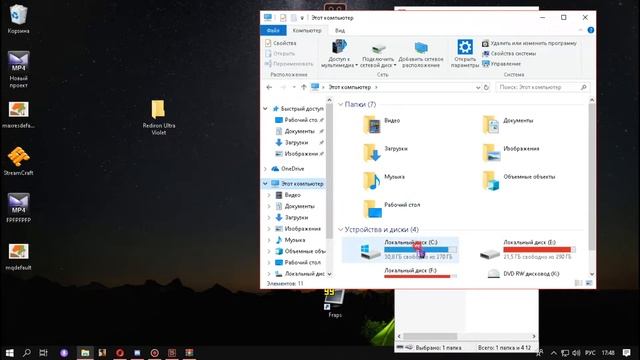Click the taskbar search magnifier

(x=27, y=353)
